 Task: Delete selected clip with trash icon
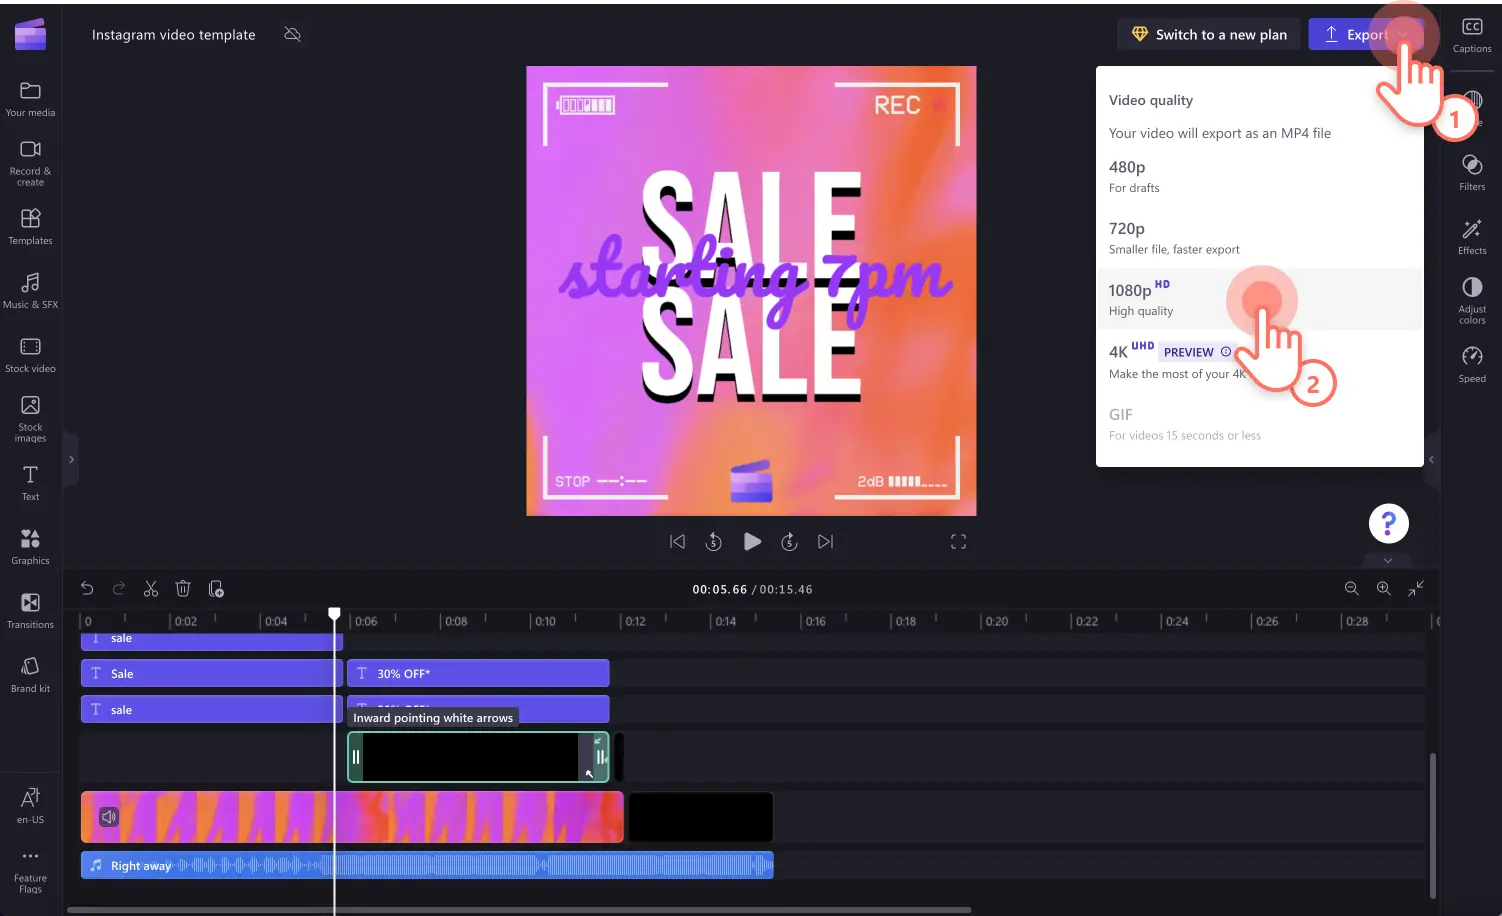coord(183,589)
